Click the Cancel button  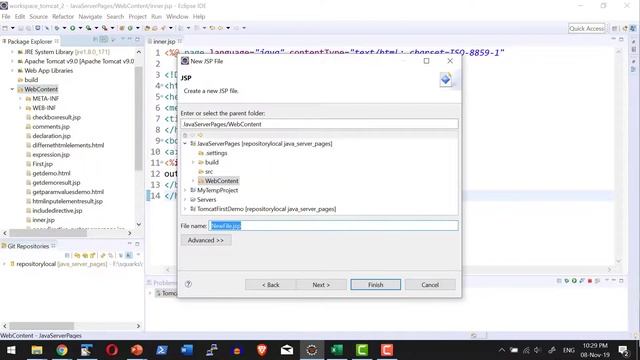(x=430, y=285)
